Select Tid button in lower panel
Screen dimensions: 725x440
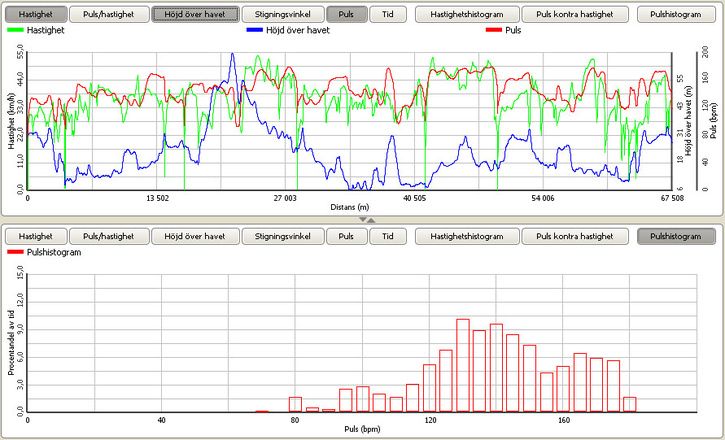[388, 236]
